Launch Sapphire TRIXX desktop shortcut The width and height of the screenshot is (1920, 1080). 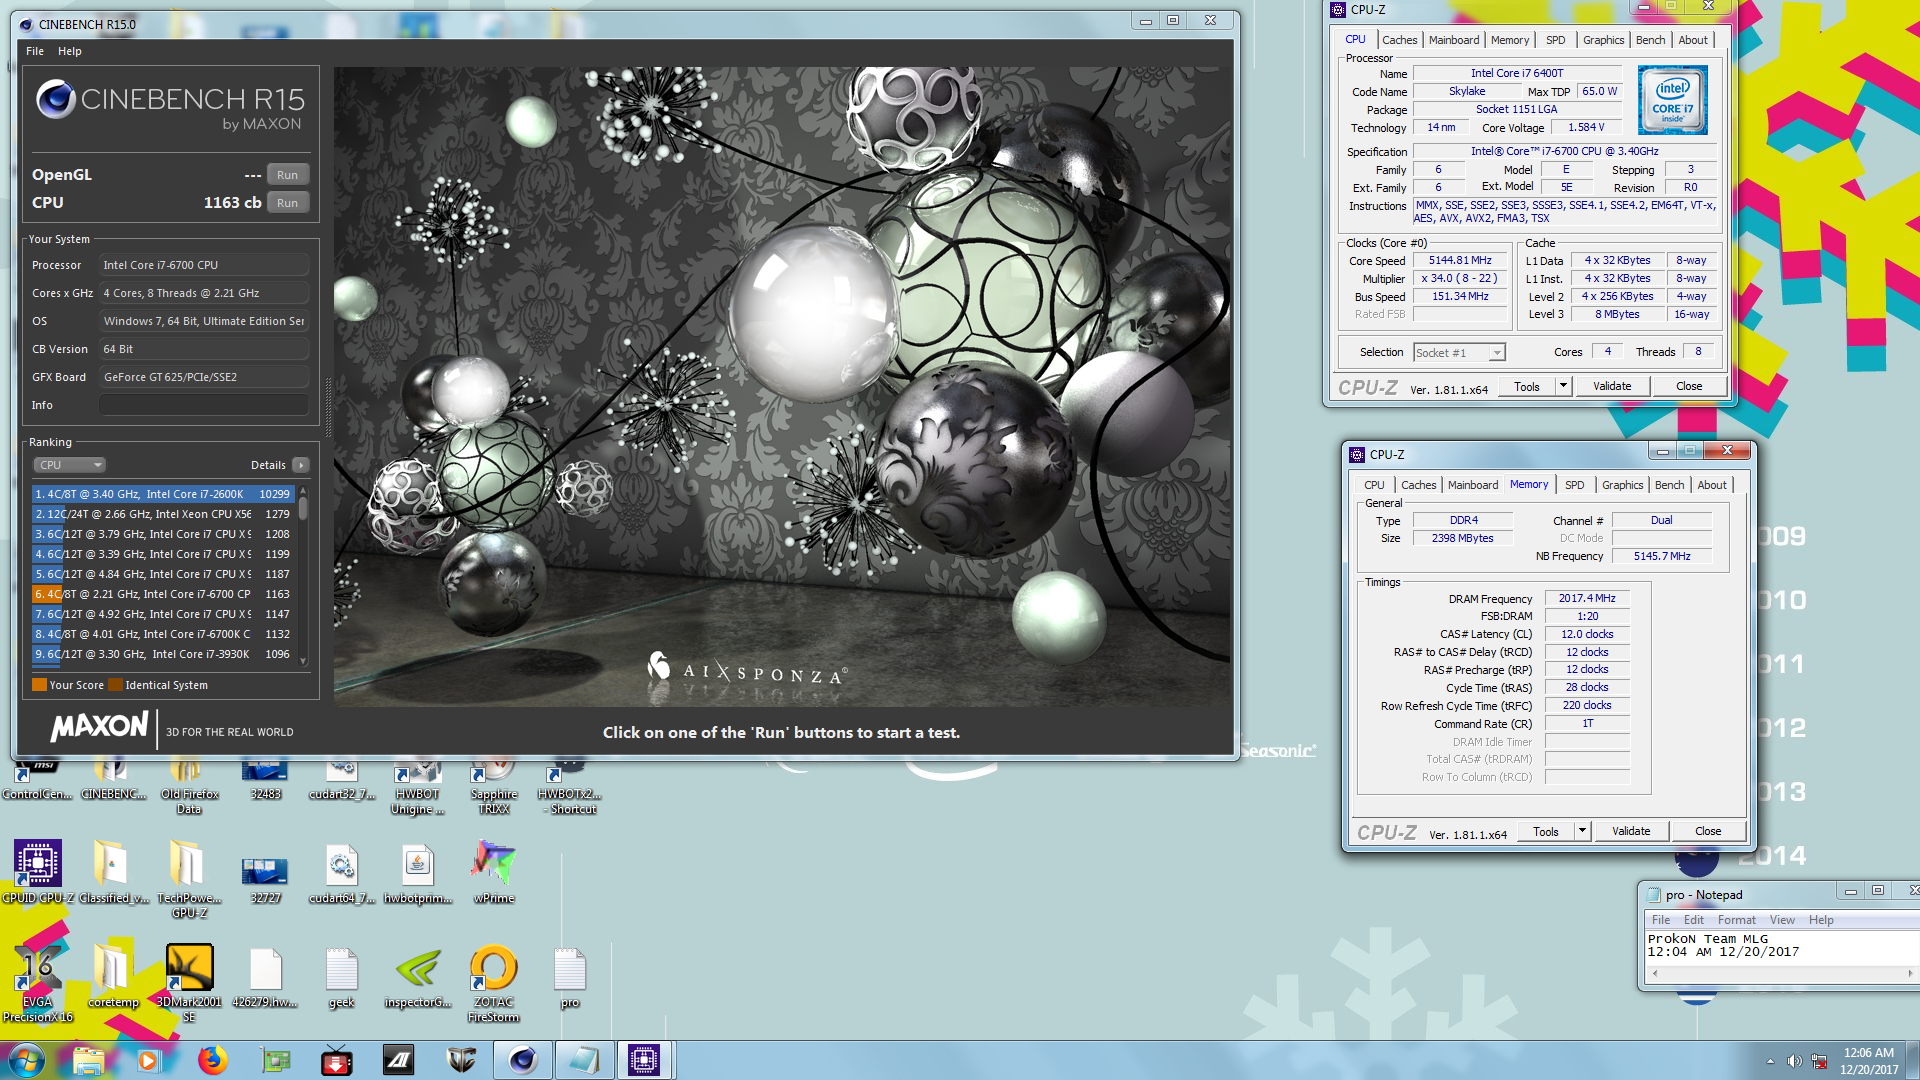(494, 787)
